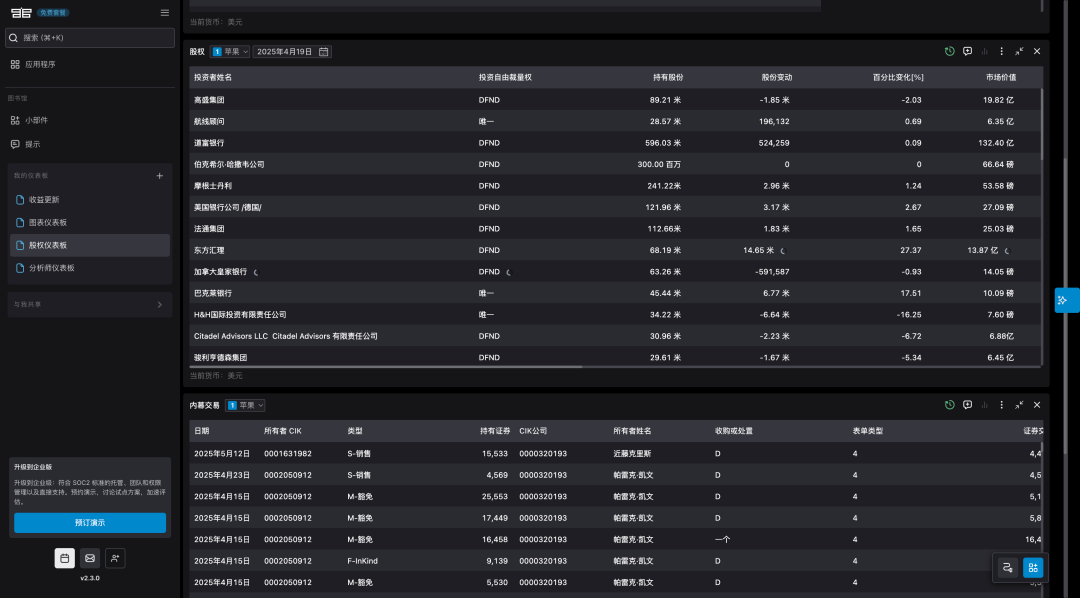Click the chat-plus icon in 内幕交易 widget header
Viewport: 1080px width, 598px height.
[x=968, y=405]
